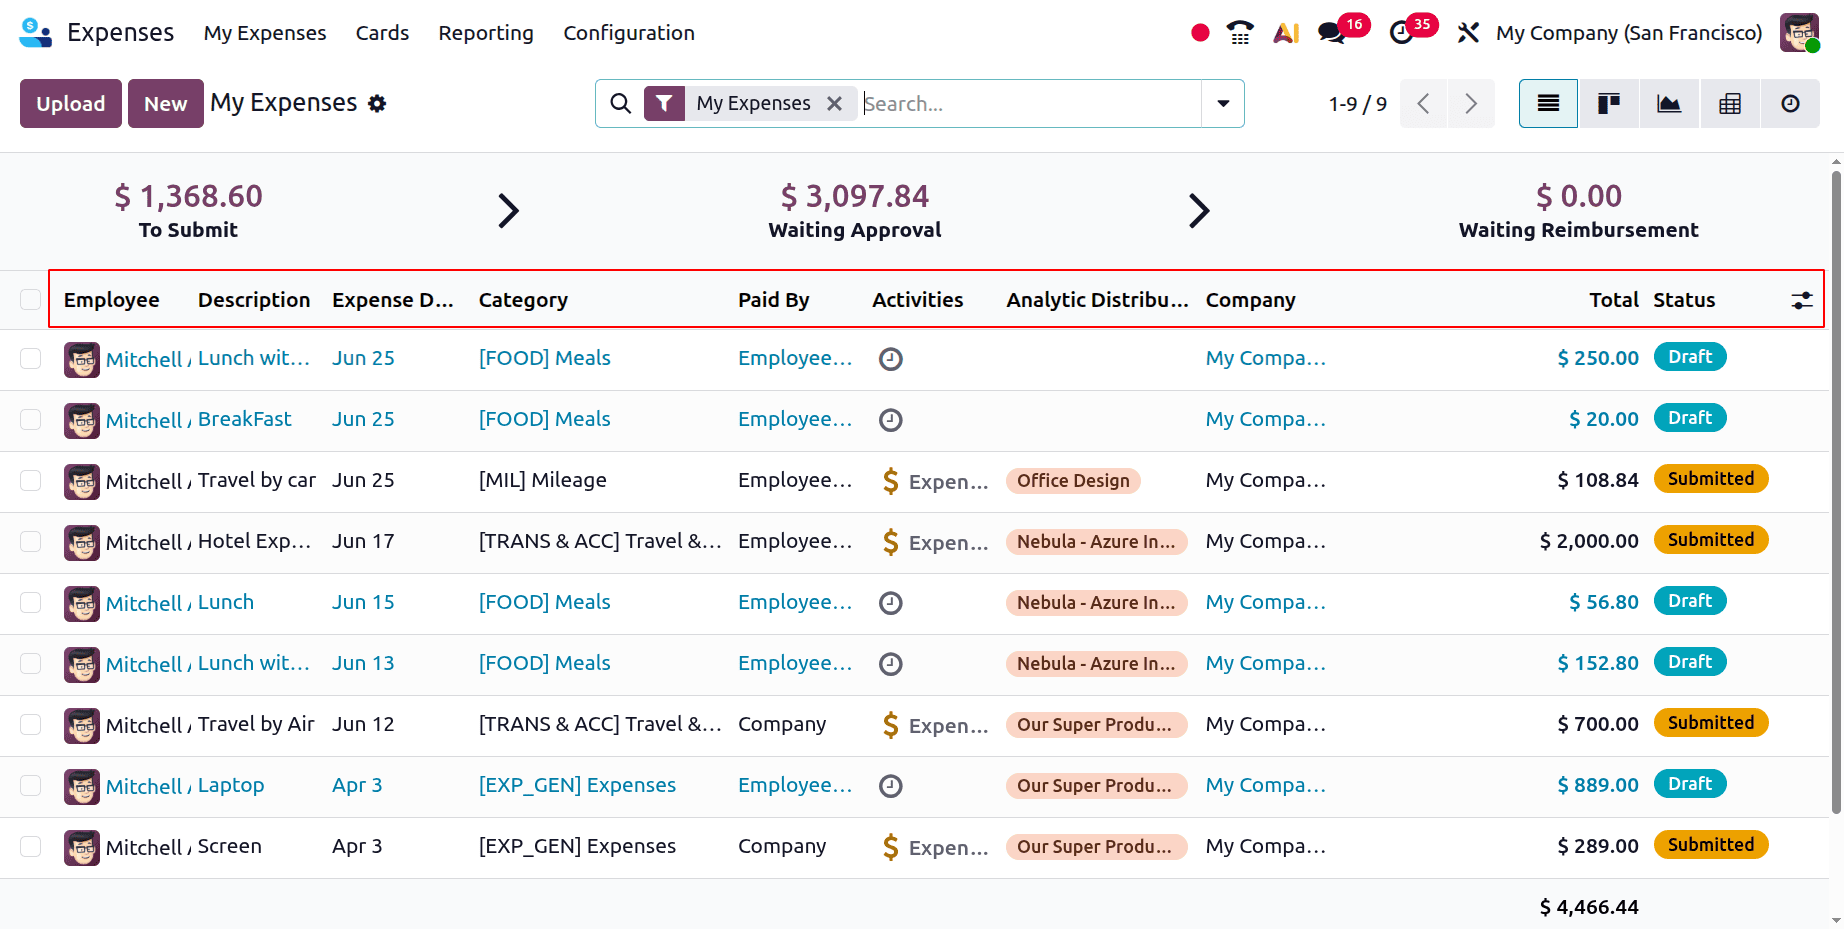Open the AI assistant icon
This screenshot has width=1844, height=929.
(1286, 33)
